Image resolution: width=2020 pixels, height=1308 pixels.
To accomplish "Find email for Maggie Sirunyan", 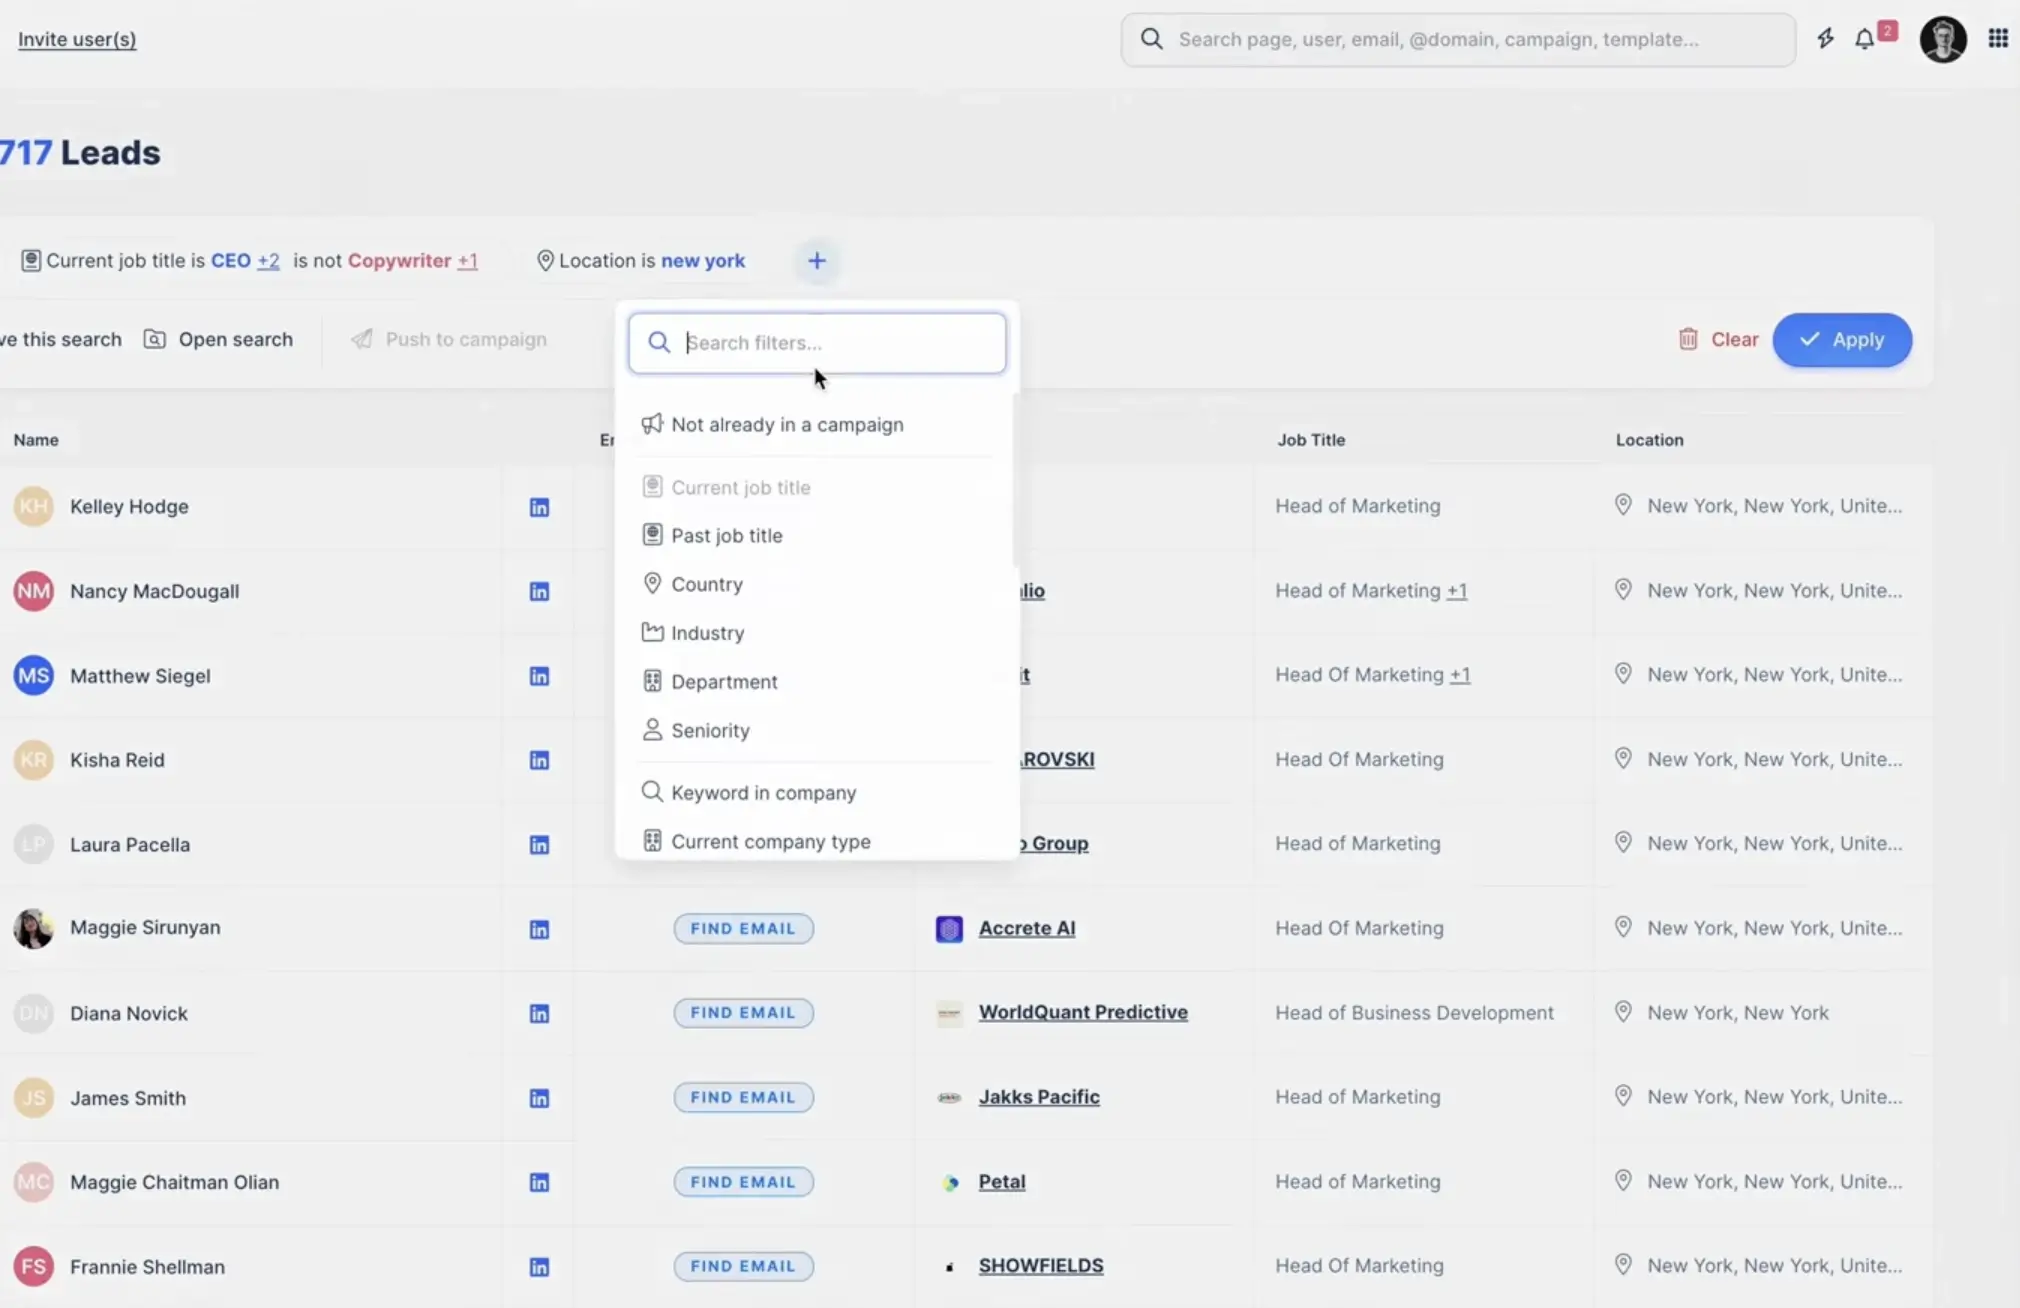I will [x=743, y=929].
